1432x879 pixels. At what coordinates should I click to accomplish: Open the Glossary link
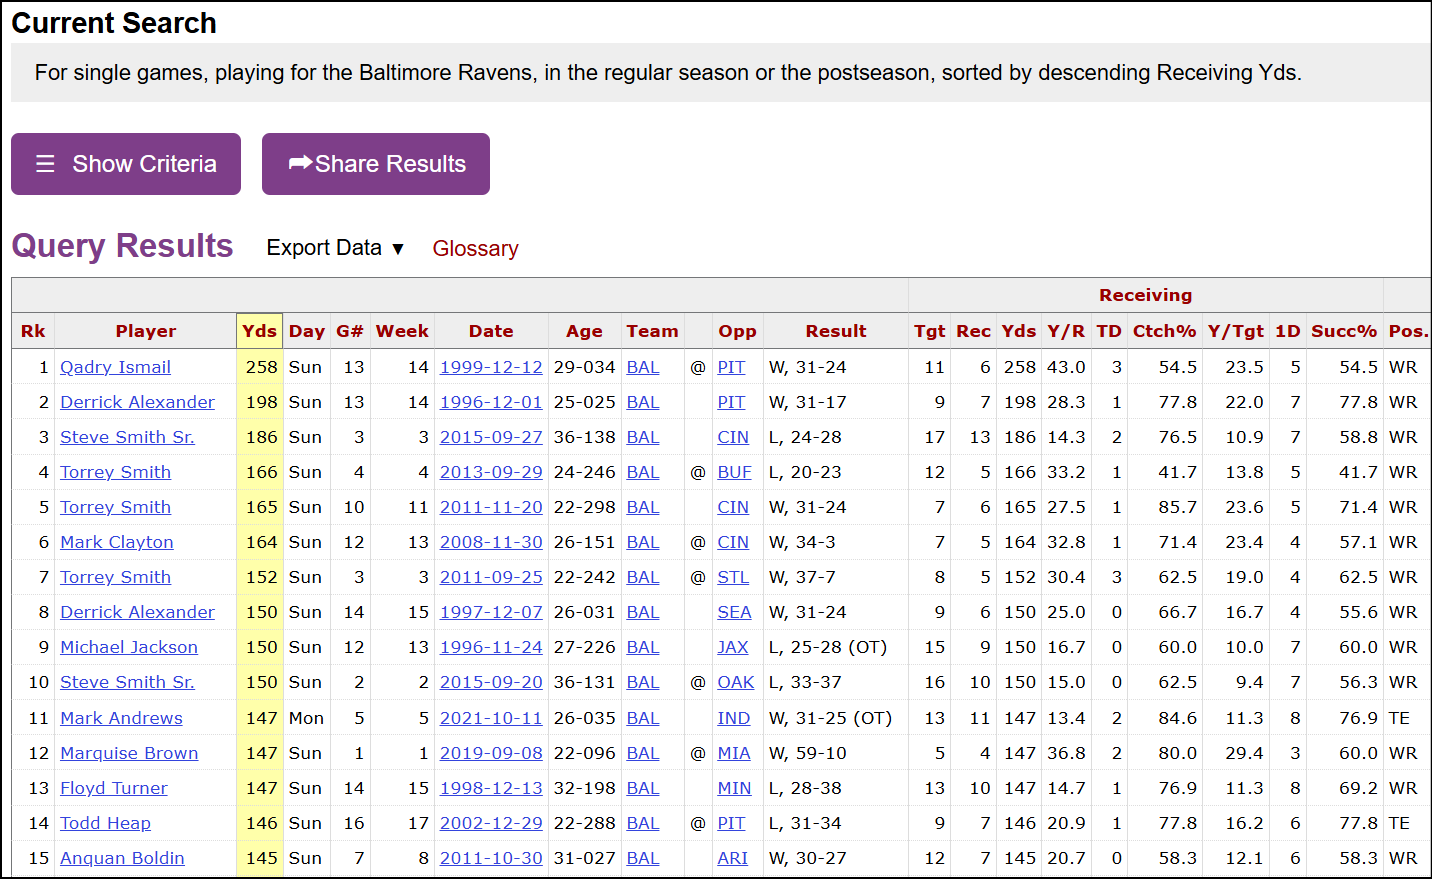click(475, 248)
